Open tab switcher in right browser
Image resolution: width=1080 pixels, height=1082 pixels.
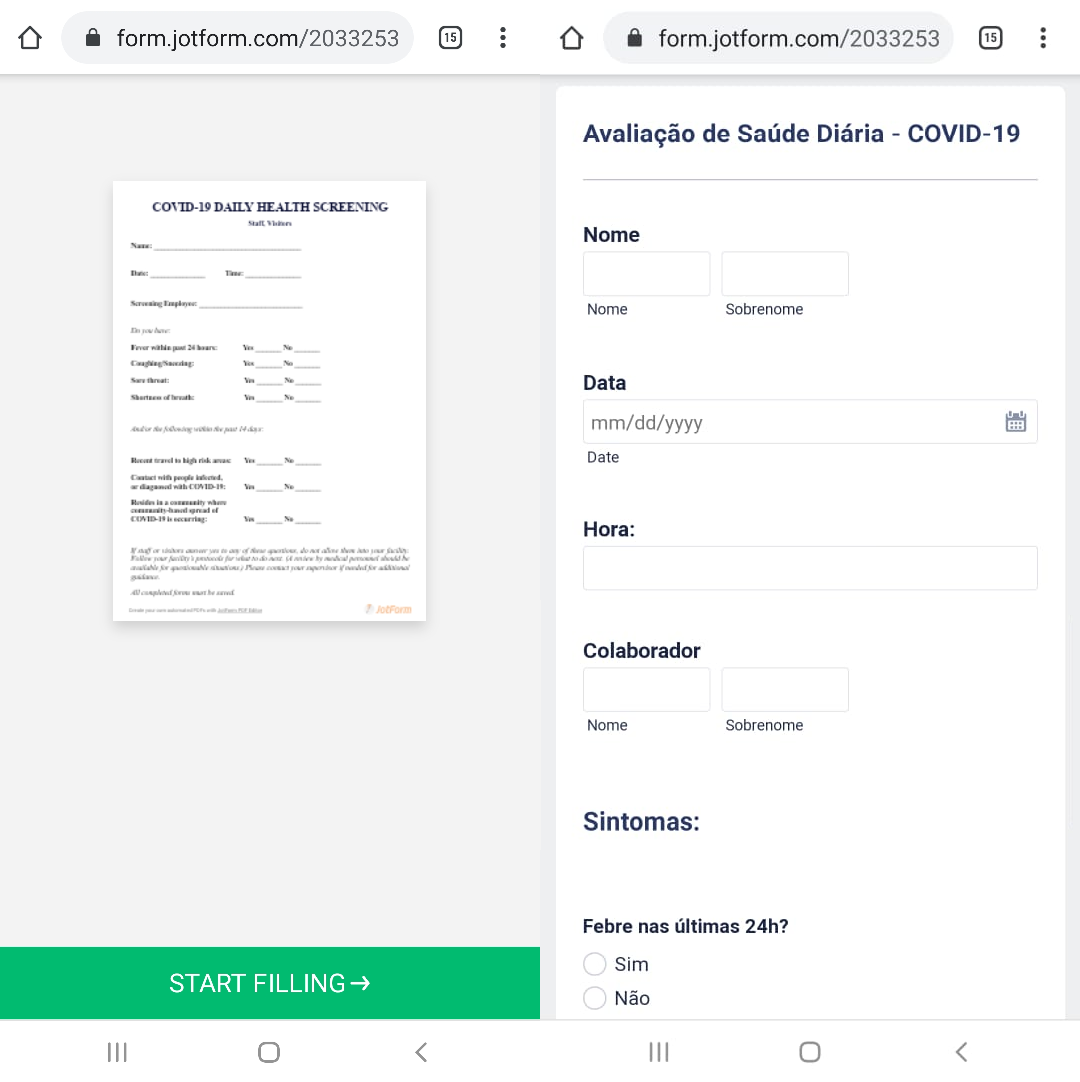(x=990, y=38)
